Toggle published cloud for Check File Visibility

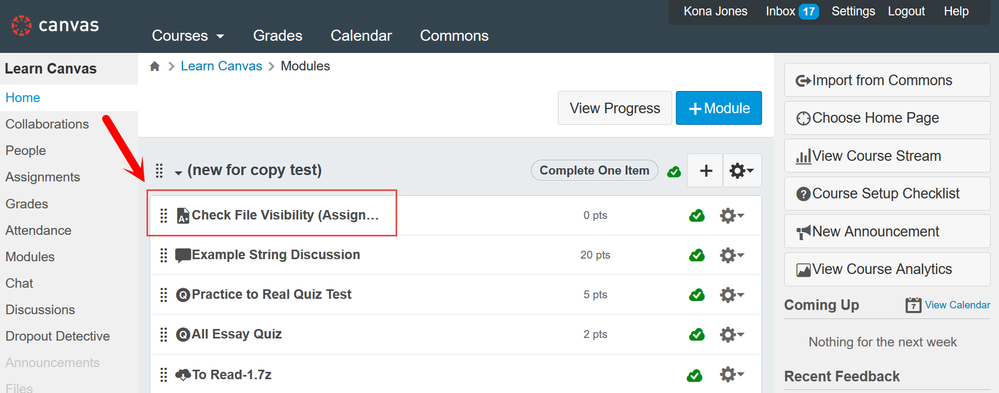tap(696, 216)
